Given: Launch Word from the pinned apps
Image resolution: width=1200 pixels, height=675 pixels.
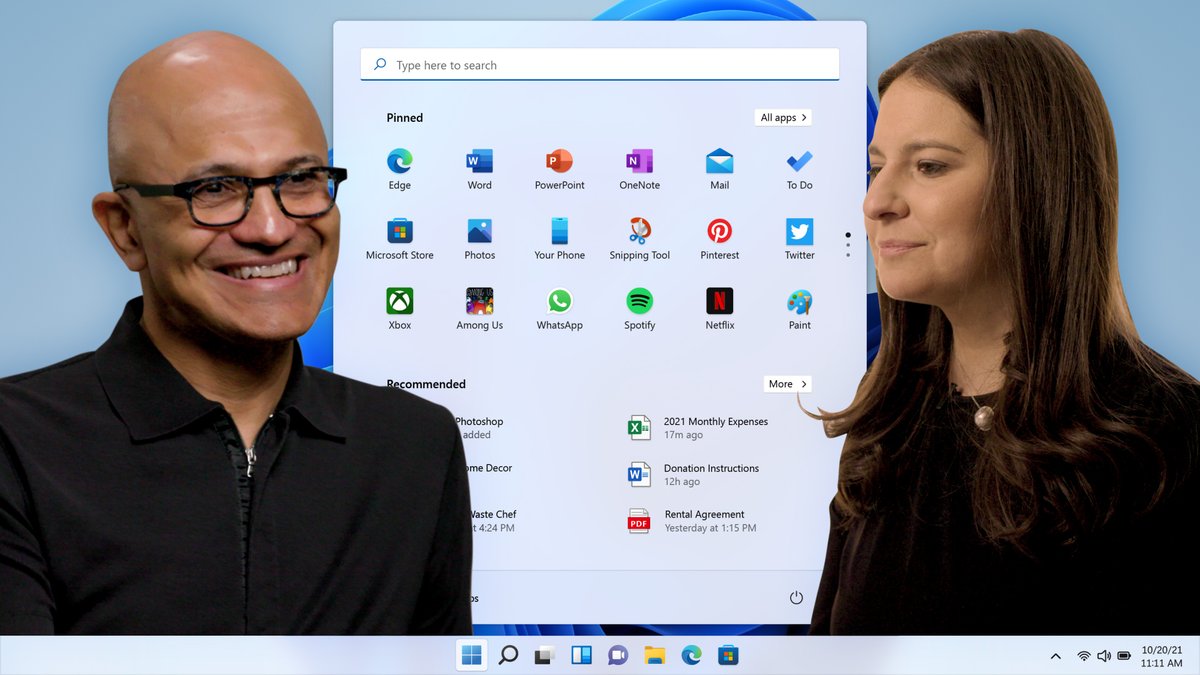Looking at the screenshot, I should click(x=479, y=168).
